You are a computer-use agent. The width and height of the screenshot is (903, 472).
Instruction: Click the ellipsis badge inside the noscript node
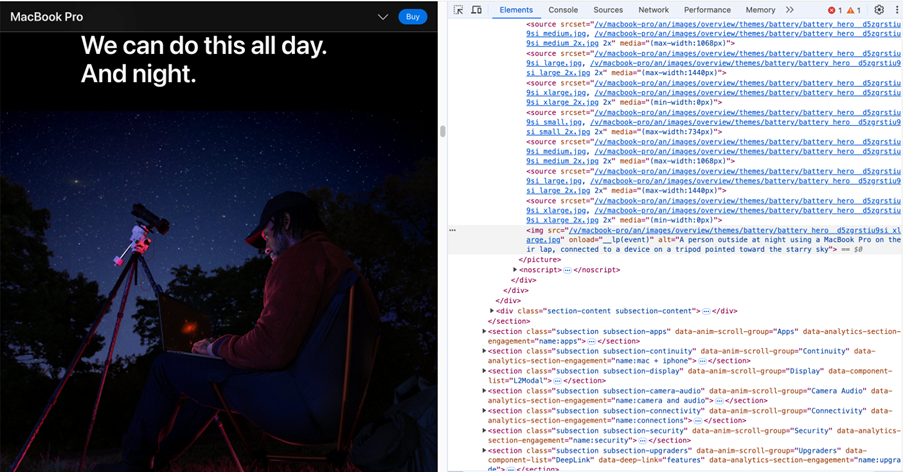point(567,270)
